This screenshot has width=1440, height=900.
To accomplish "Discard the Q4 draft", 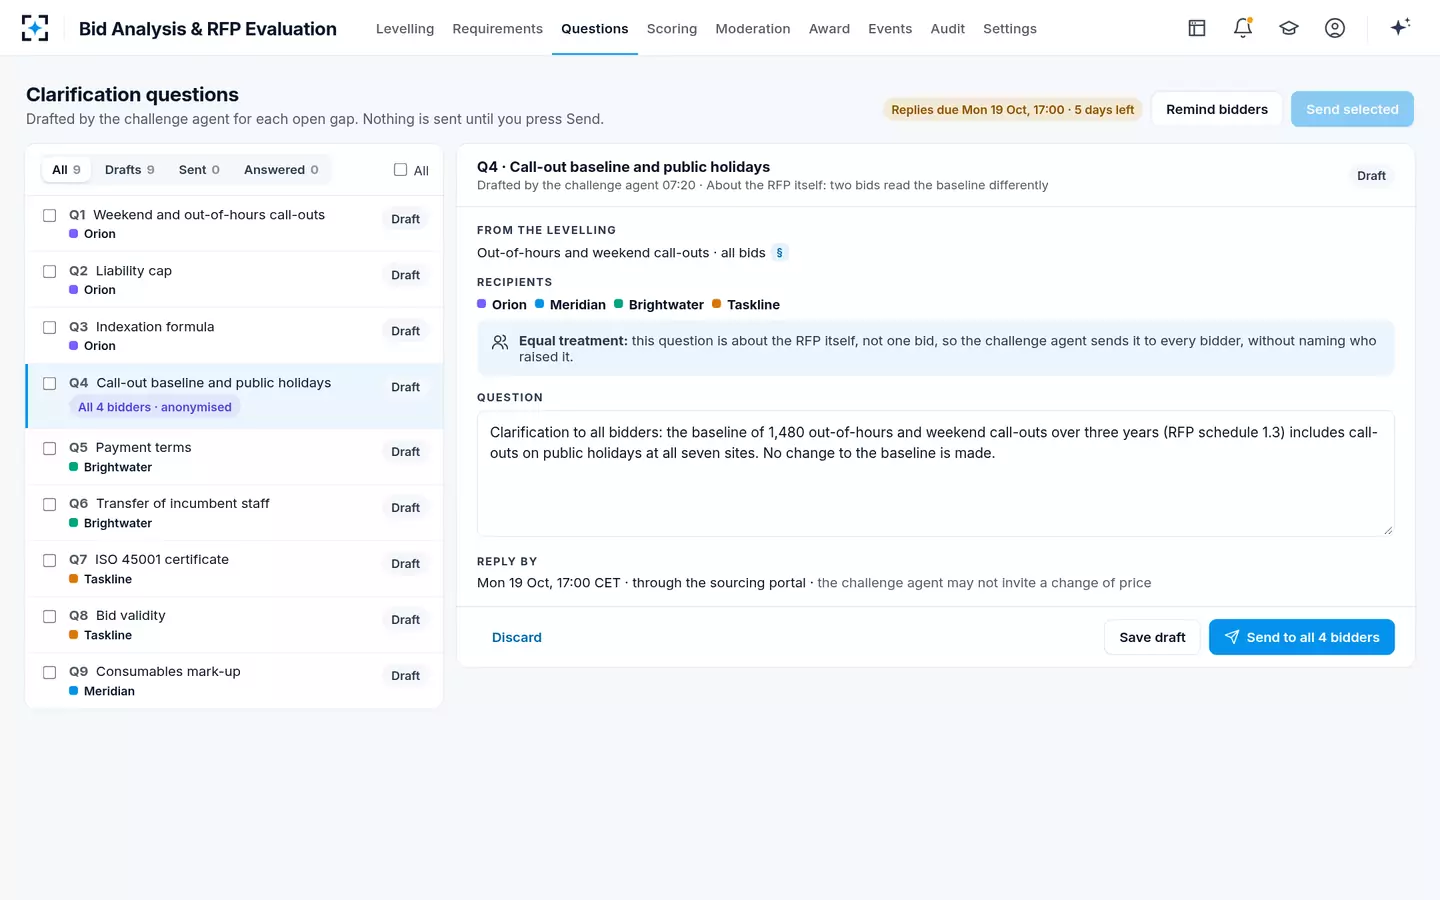I will tap(517, 637).
